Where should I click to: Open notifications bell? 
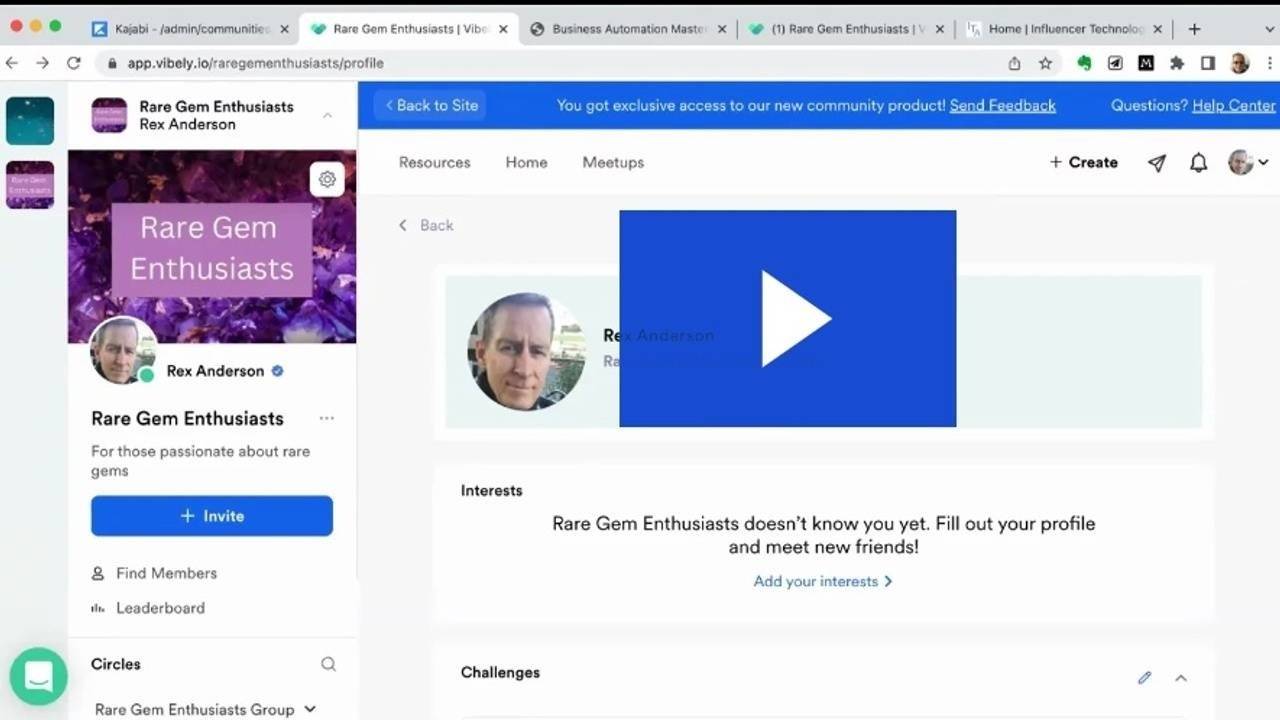(x=1198, y=163)
